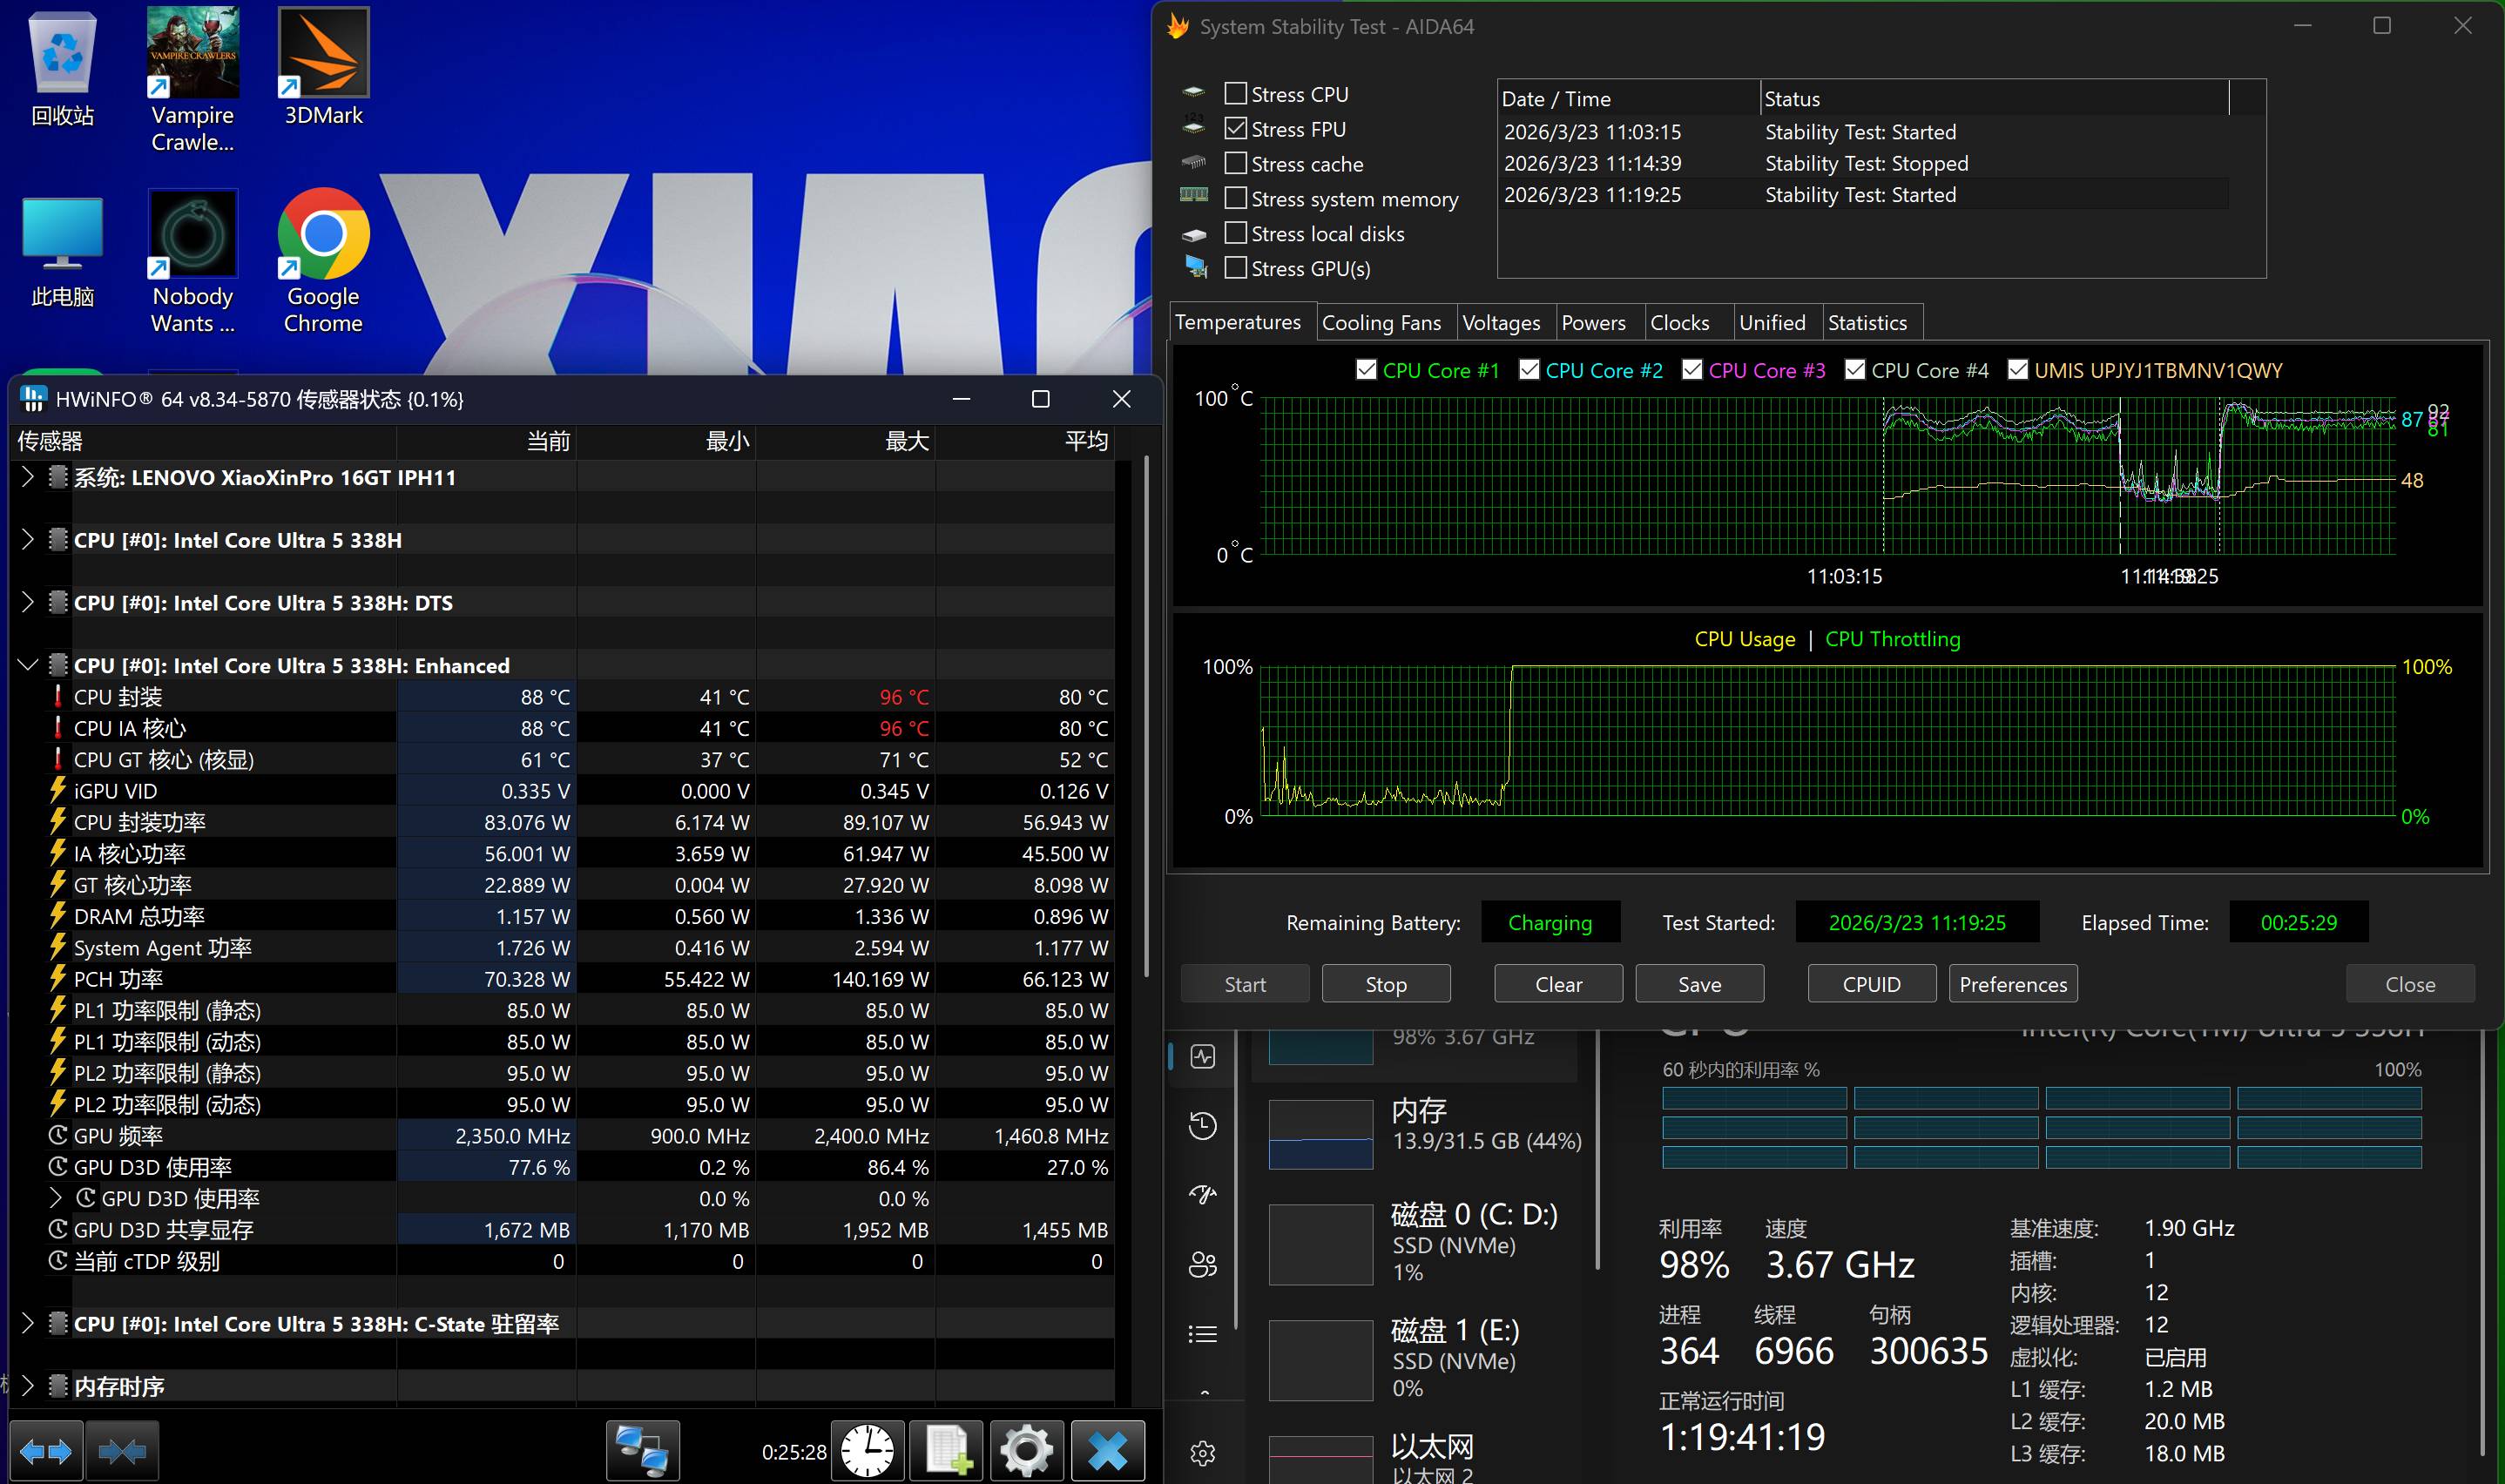Uncheck Stress FPU option
The height and width of the screenshot is (1484, 2505).
(1236, 129)
